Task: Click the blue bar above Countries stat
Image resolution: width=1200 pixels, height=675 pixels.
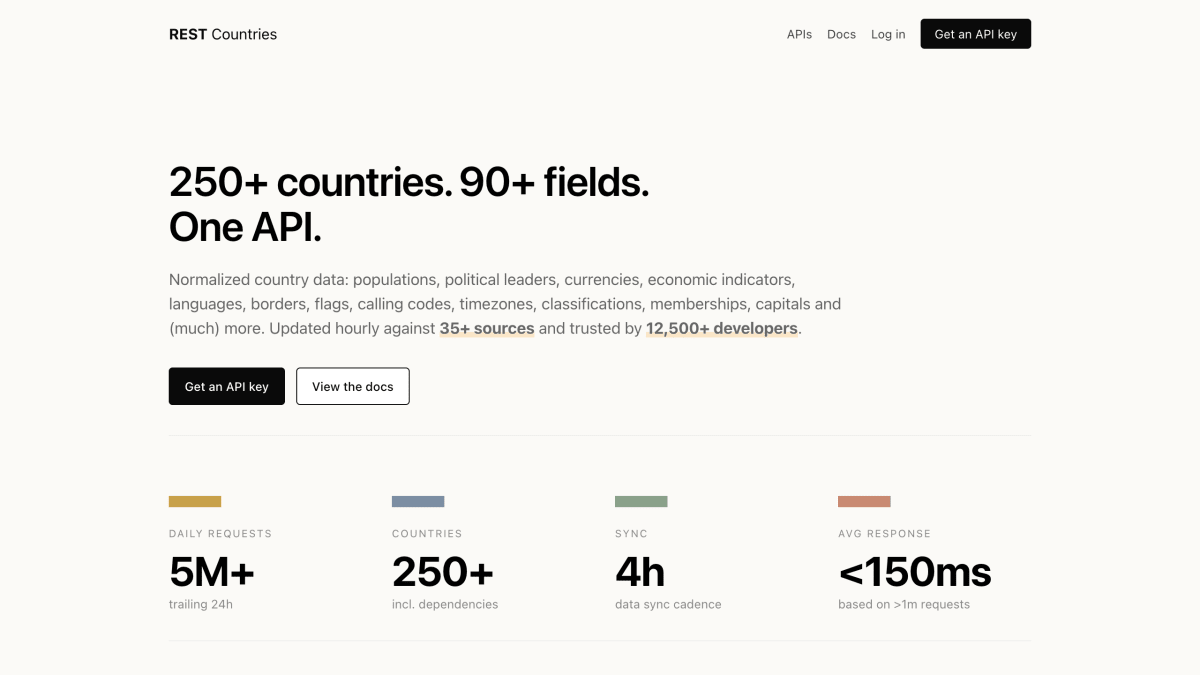Action: tap(418, 501)
